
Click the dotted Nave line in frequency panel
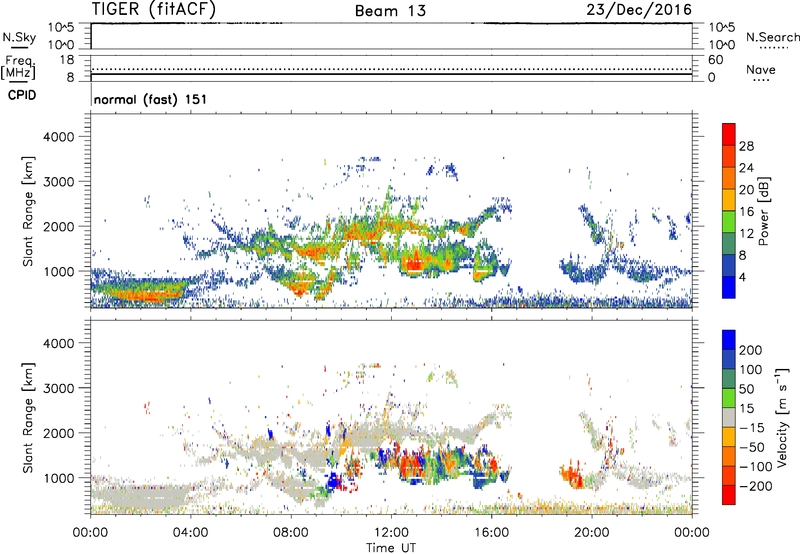coord(391,69)
